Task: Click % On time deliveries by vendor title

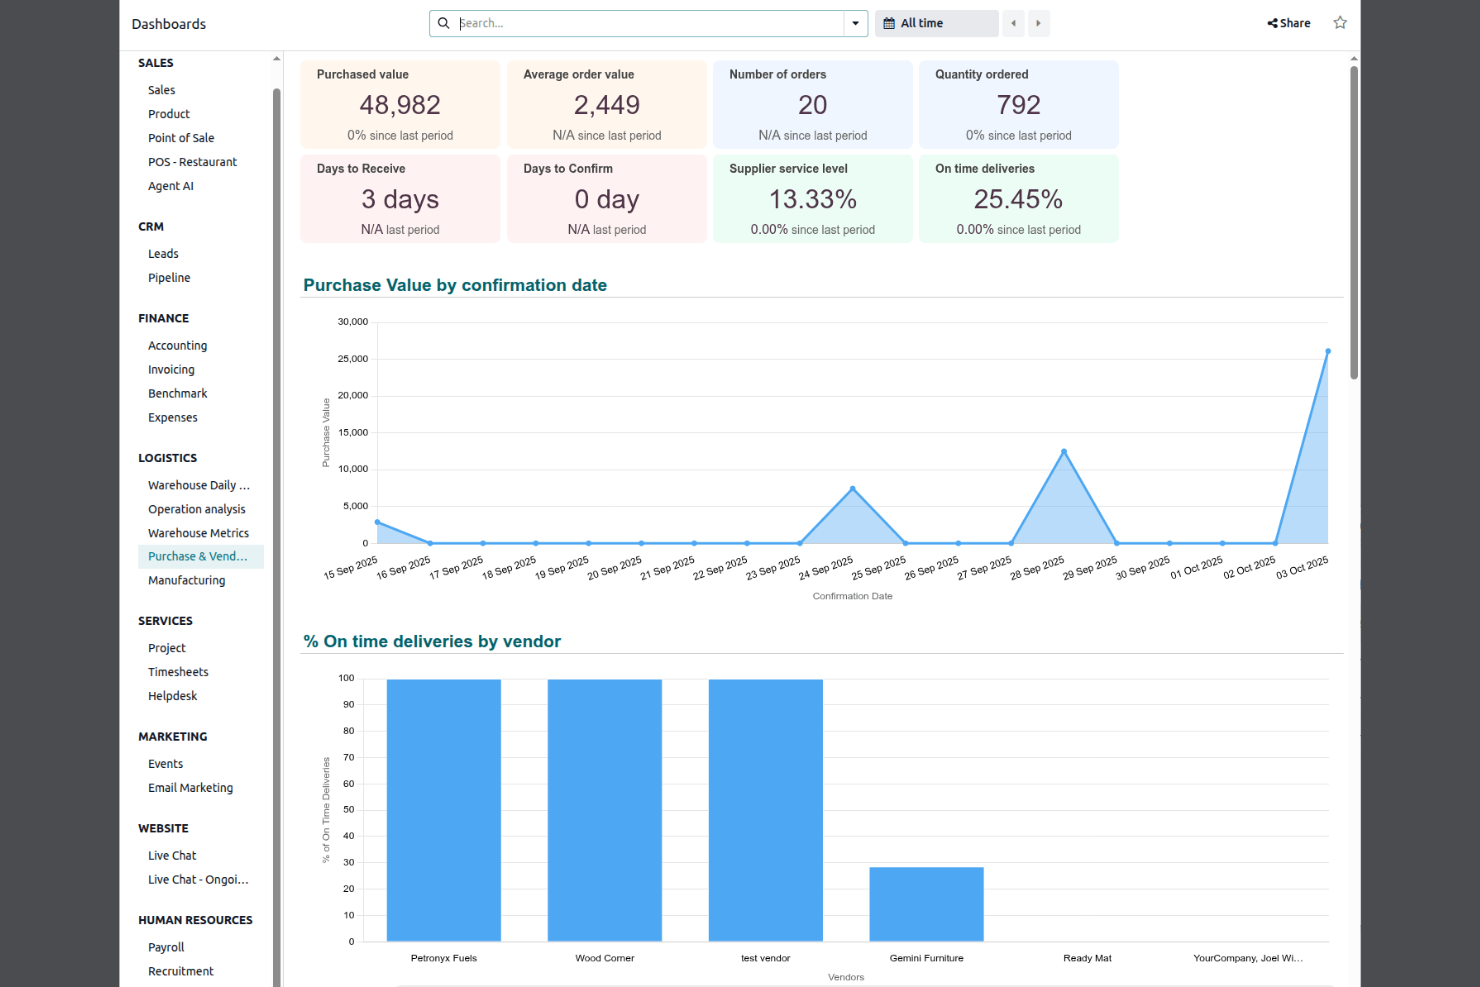Action: (x=432, y=641)
